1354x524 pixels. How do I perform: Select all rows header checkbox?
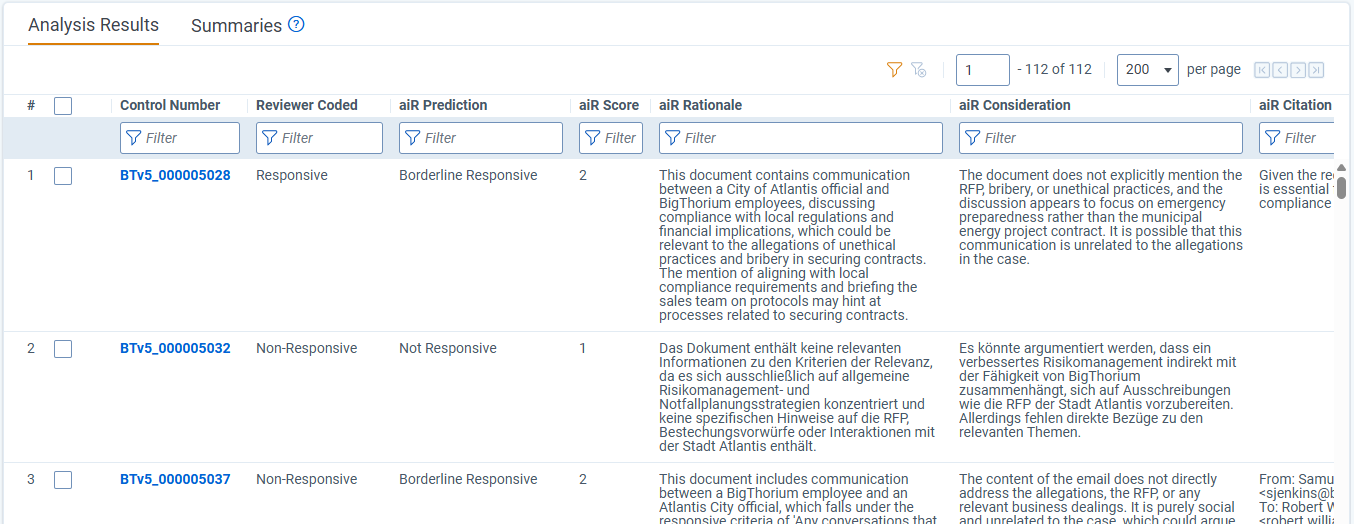(x=63, y=105)
